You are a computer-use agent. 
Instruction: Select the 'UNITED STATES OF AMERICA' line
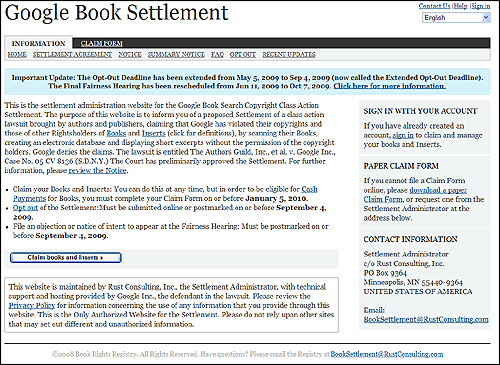click(x=418, y=292)
